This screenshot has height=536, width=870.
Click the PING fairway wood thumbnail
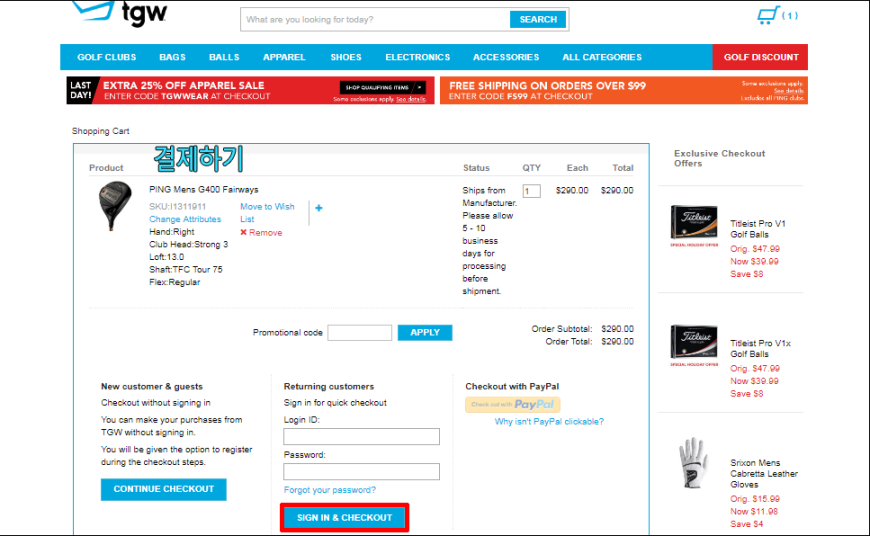(115, 205)
